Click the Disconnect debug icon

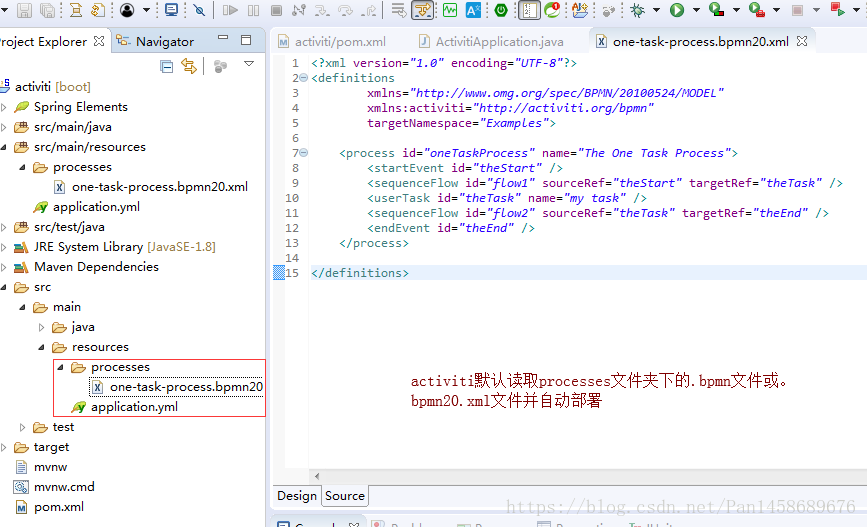[x=299, y=10]
